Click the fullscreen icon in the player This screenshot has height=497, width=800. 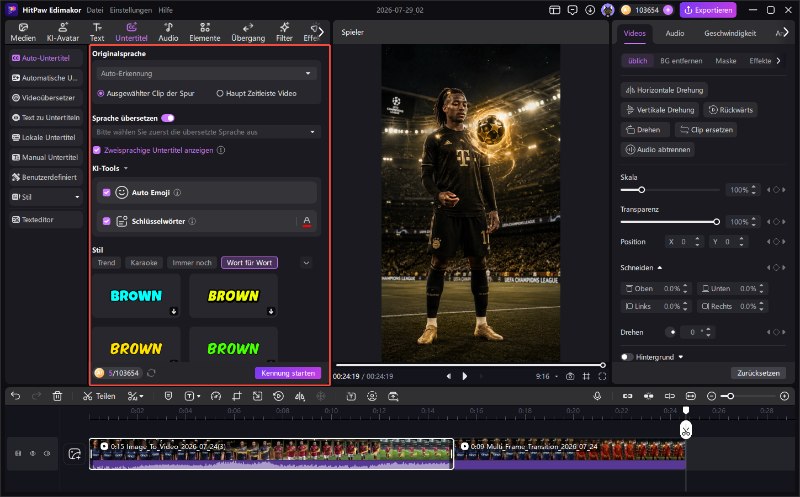point(603,376)
